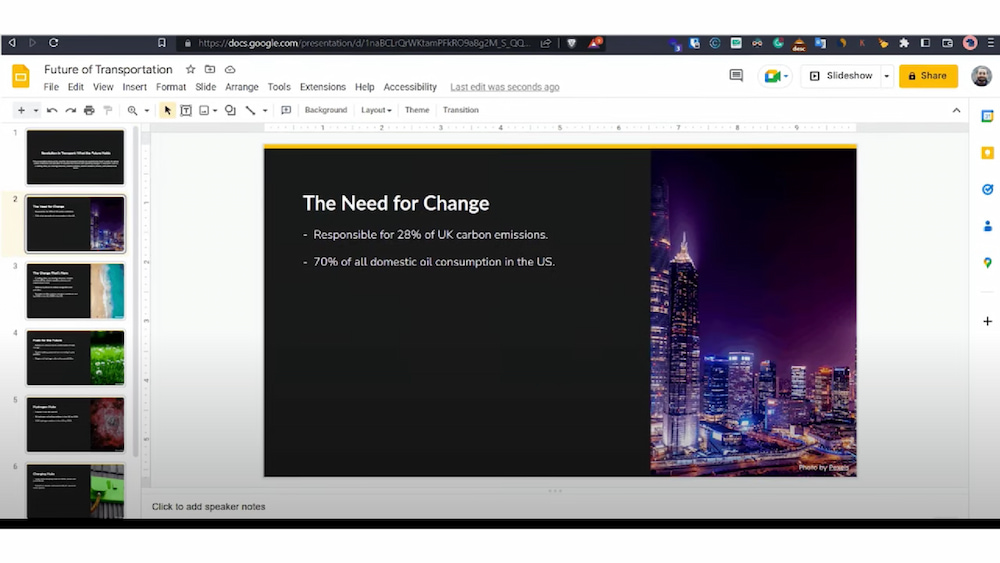Redo the last action

71,110
